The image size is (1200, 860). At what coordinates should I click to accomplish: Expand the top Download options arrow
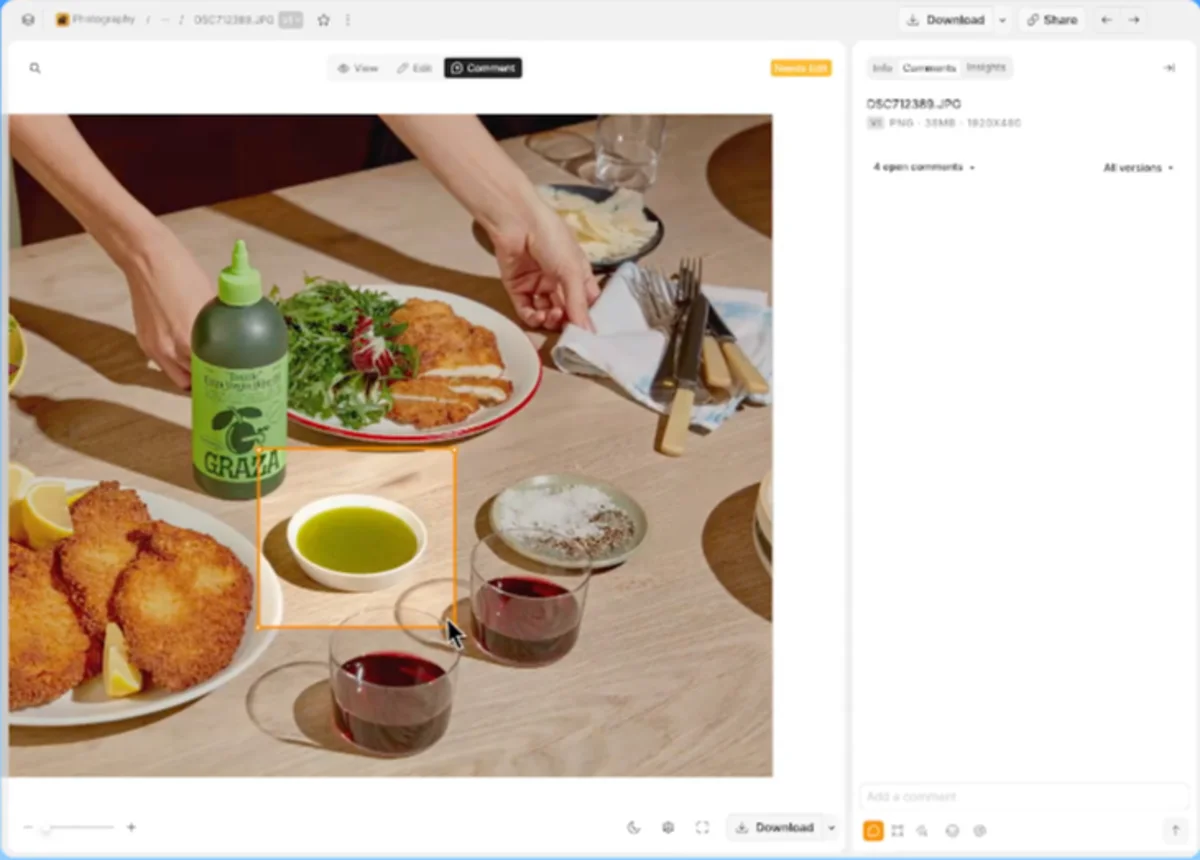click(1002, 20)
